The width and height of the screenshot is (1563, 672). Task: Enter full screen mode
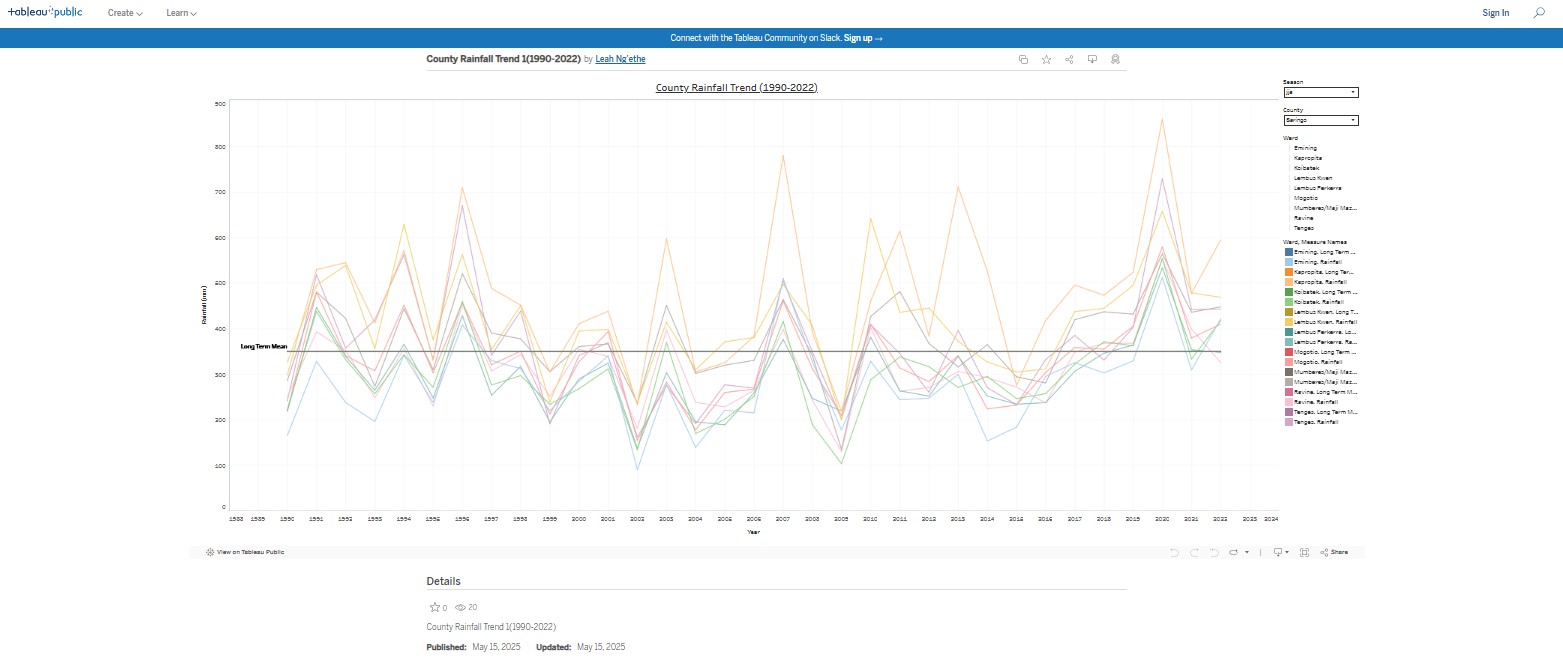1303,551
